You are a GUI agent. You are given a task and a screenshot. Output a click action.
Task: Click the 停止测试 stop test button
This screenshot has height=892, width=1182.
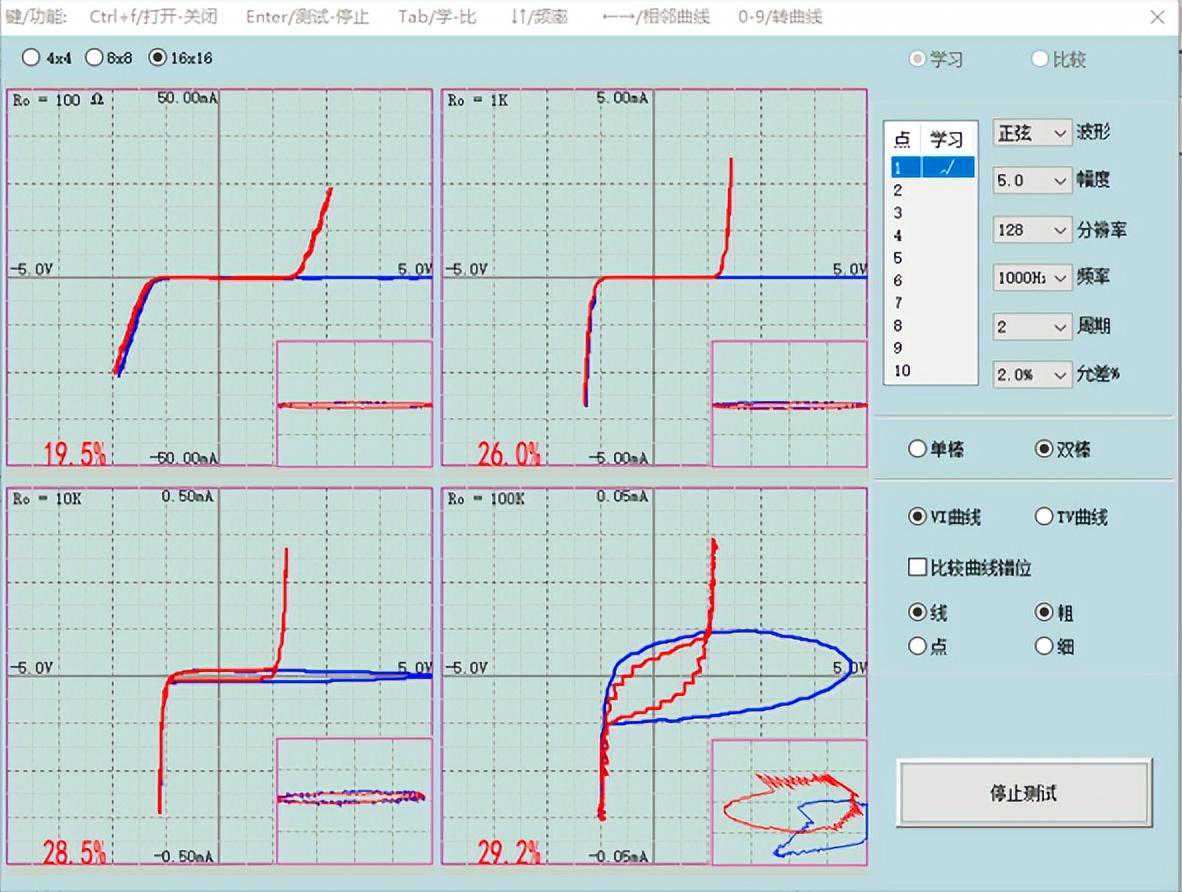(x=1024, y=793)
